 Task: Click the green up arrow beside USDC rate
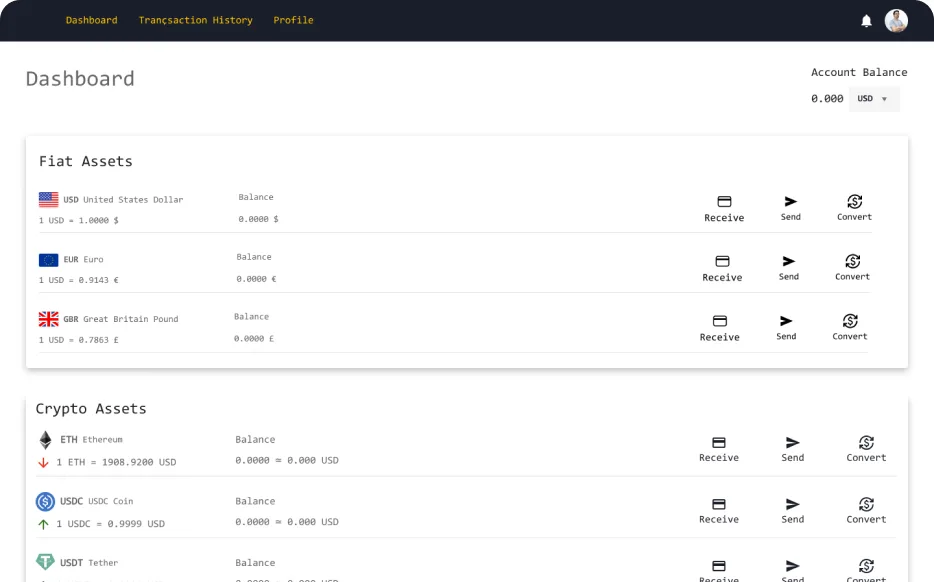pyautogui.click(x=43, y=524)
